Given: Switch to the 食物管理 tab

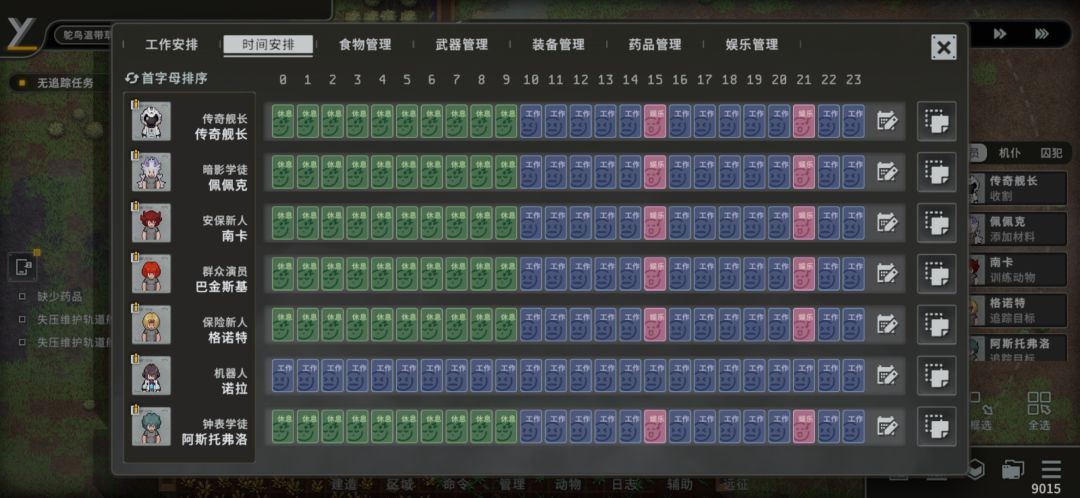Looking at the screenshot, I should click(x=365, y=45).
